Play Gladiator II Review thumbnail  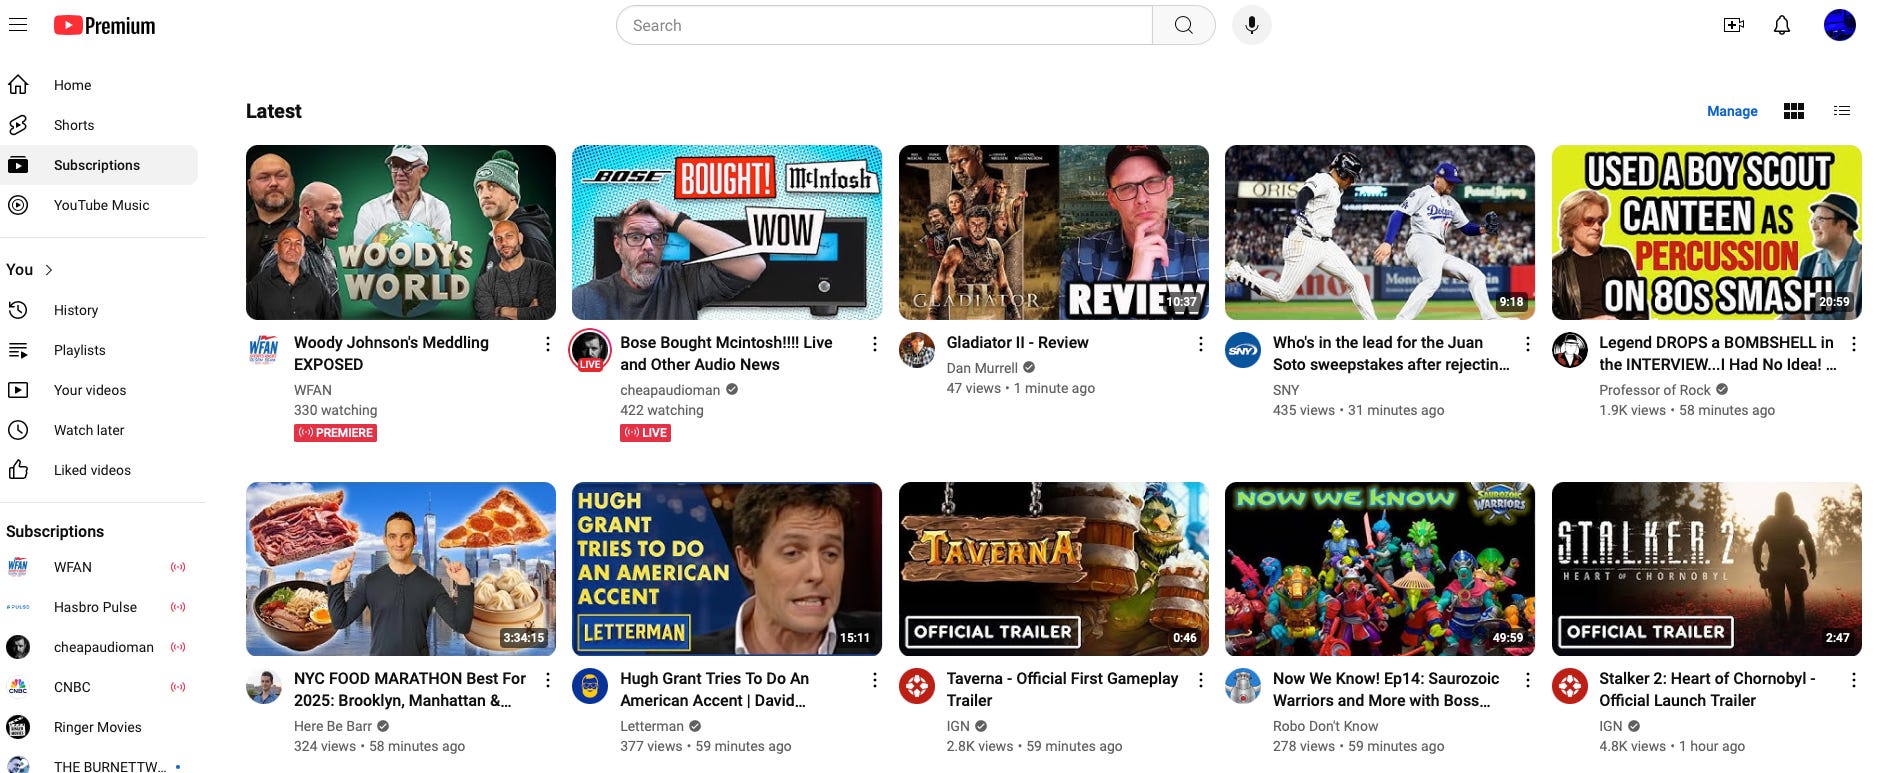(1054, 232)
